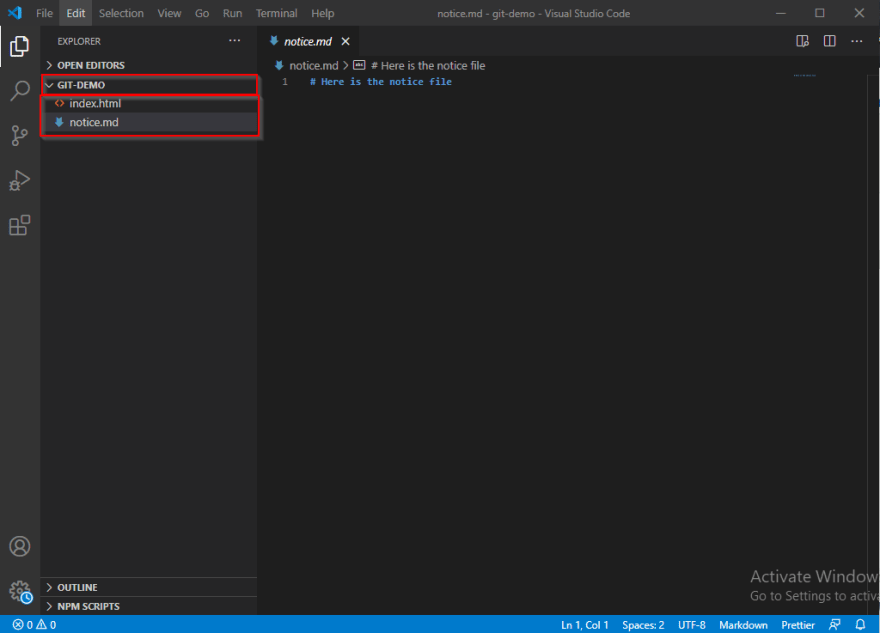Screen dimensions: 880x633
Task: Open the Help menu
Action: tap(323, 13)
